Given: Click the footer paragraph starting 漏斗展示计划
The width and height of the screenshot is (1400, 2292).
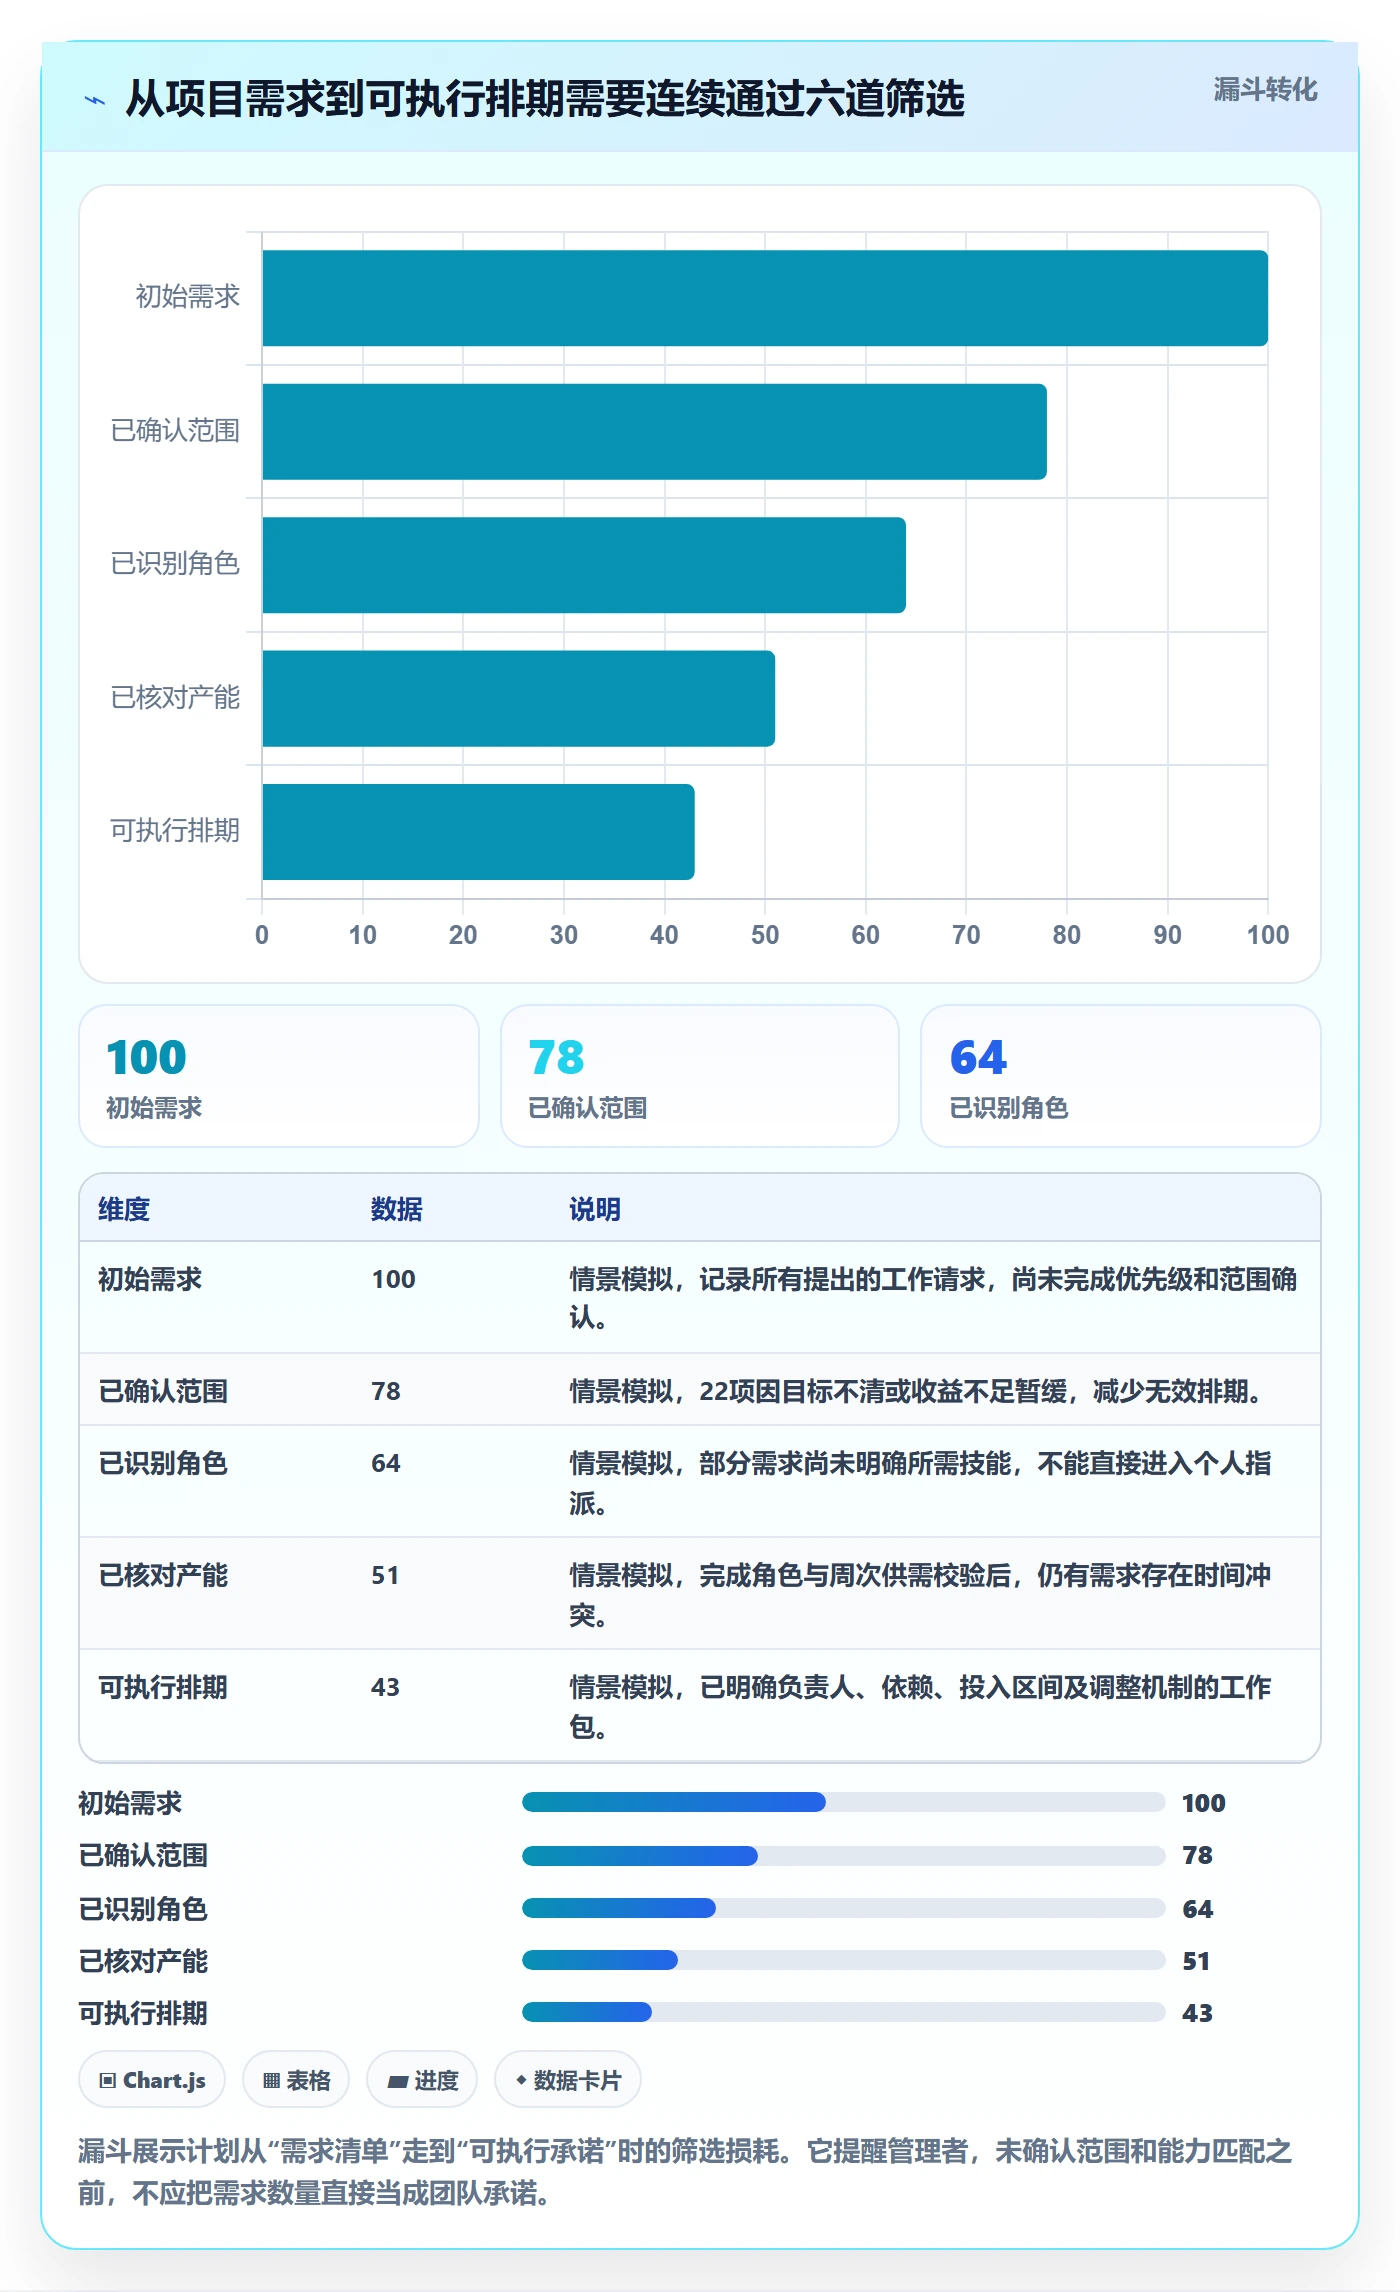Looking at the screenshot, I should click(x=686, y=2171).
